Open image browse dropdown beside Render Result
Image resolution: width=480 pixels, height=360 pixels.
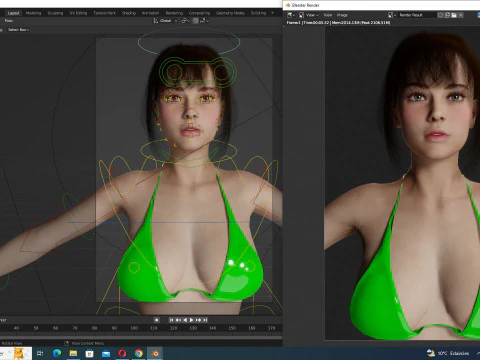click(x=392, y=15)
